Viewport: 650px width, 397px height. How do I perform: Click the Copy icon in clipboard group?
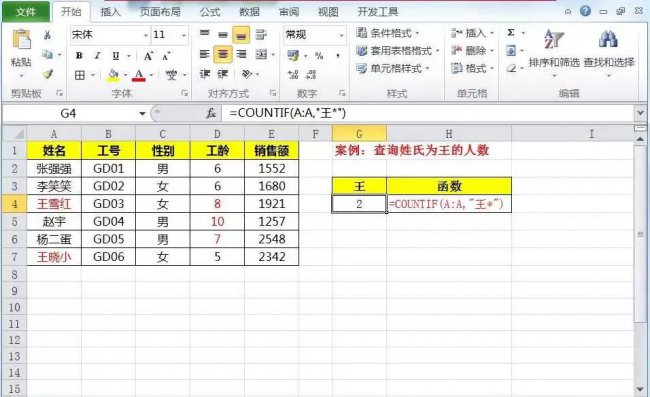pyautogui.click(x=47, y=54)
